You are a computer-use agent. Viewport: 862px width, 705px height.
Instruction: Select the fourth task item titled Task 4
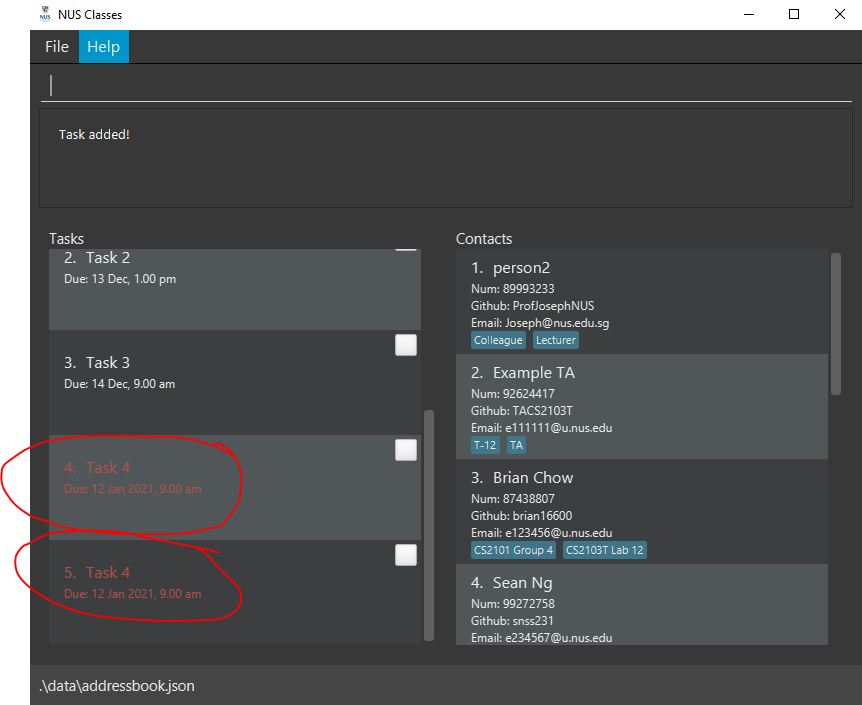tap(235, 487)
